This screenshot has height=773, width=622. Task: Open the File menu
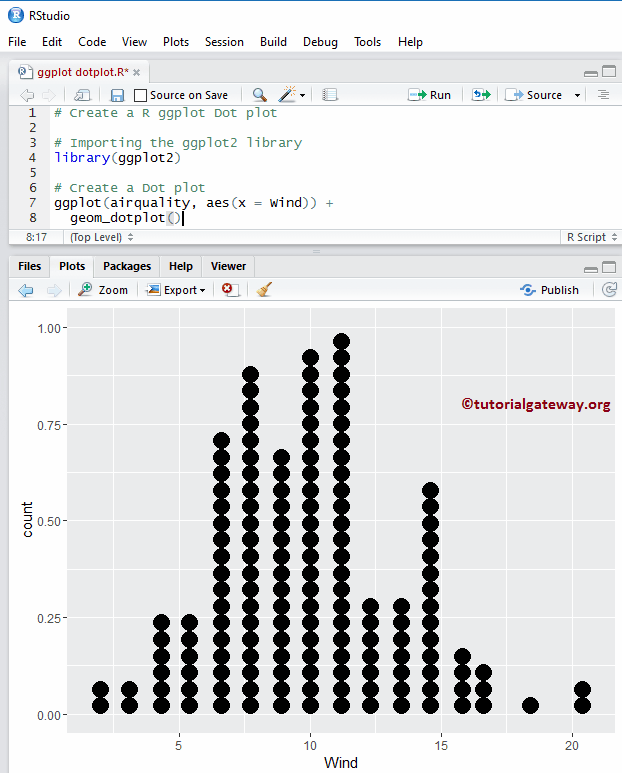coord(17,42)
